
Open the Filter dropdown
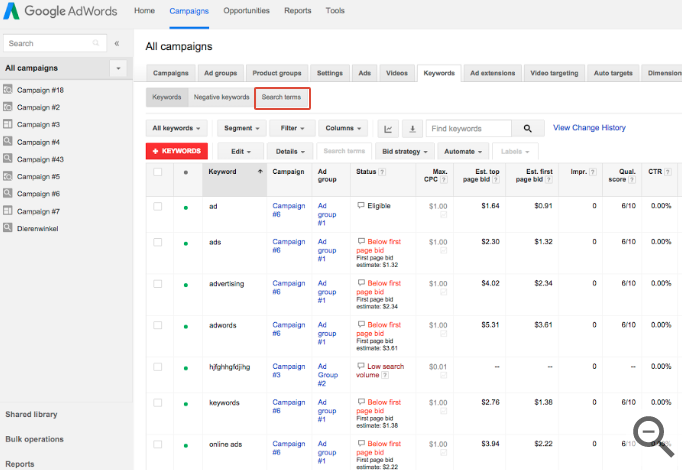(292, 128)
